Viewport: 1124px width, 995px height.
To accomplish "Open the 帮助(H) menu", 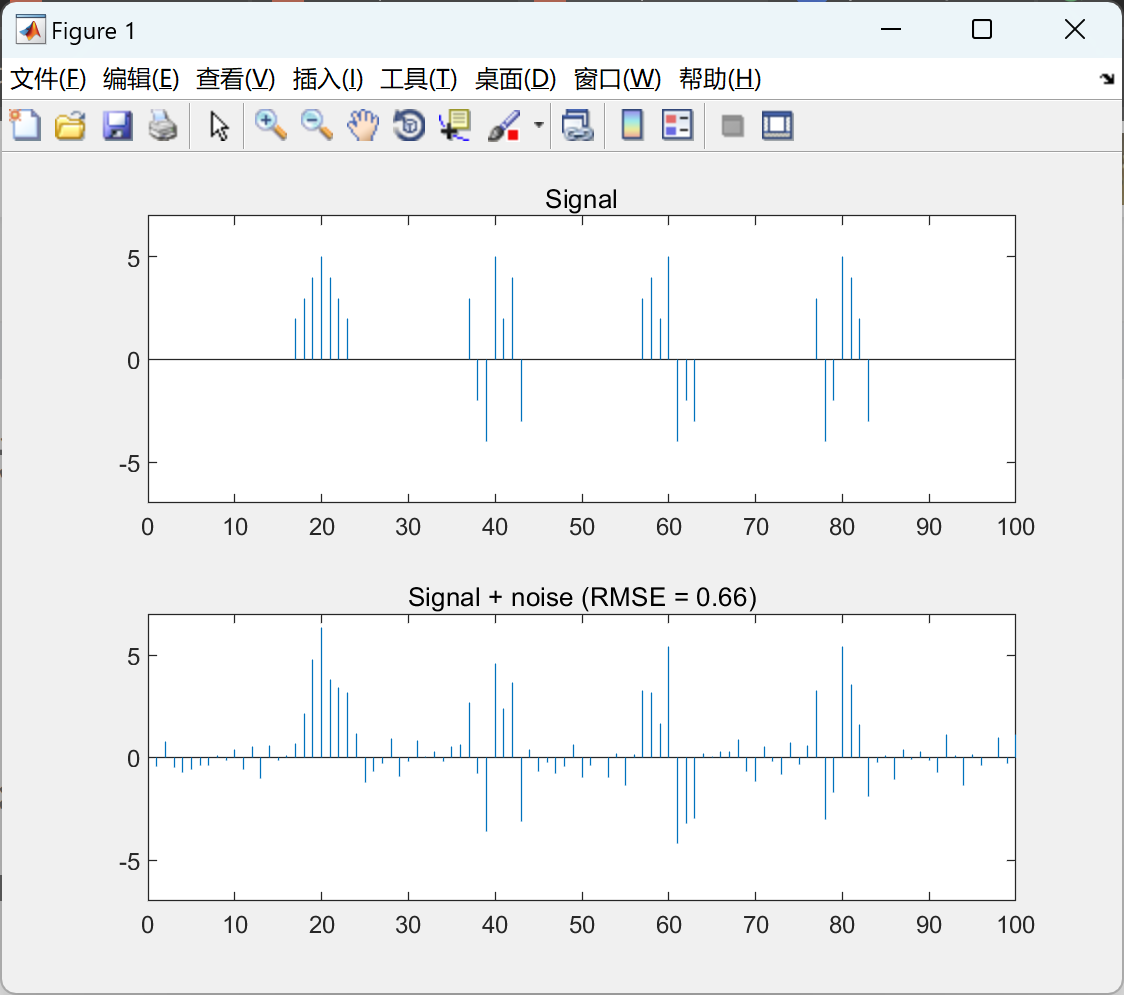I will (720, 79).
